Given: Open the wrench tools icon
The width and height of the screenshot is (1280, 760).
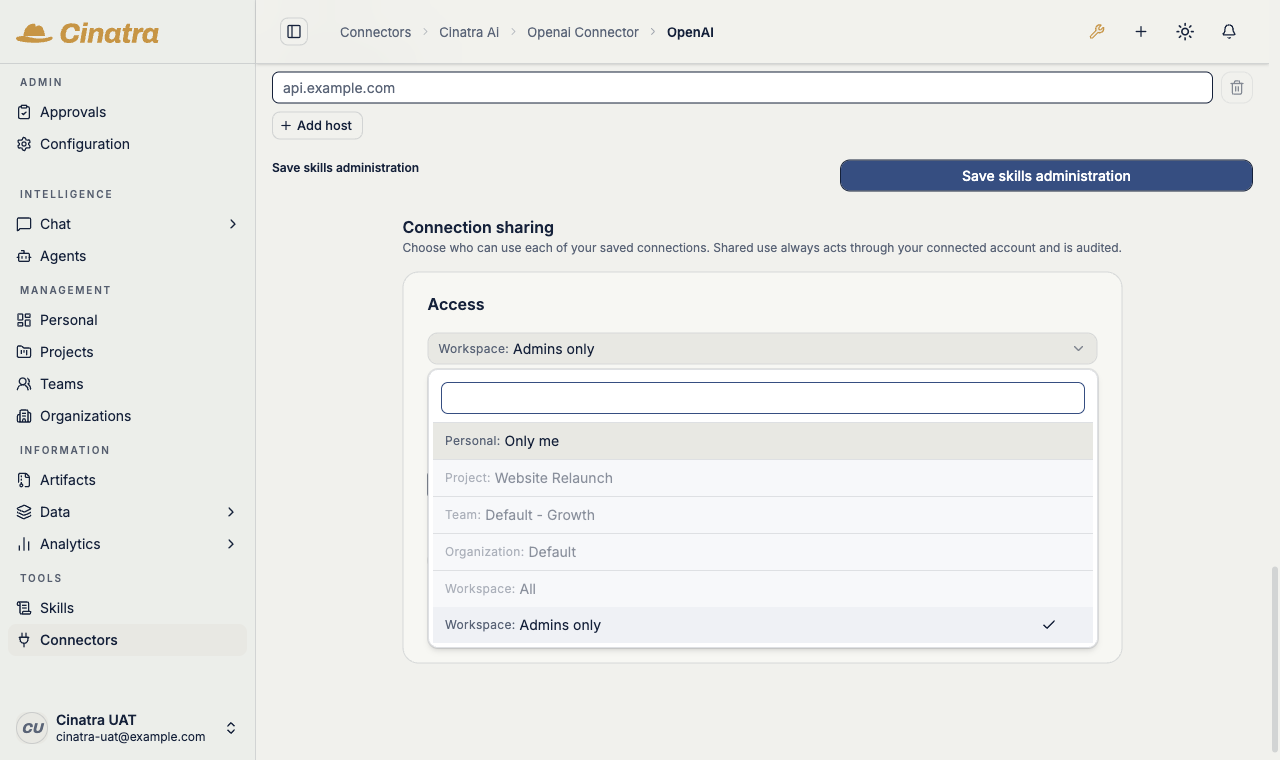Looking at the screenshot, I should click(1097, 32).
